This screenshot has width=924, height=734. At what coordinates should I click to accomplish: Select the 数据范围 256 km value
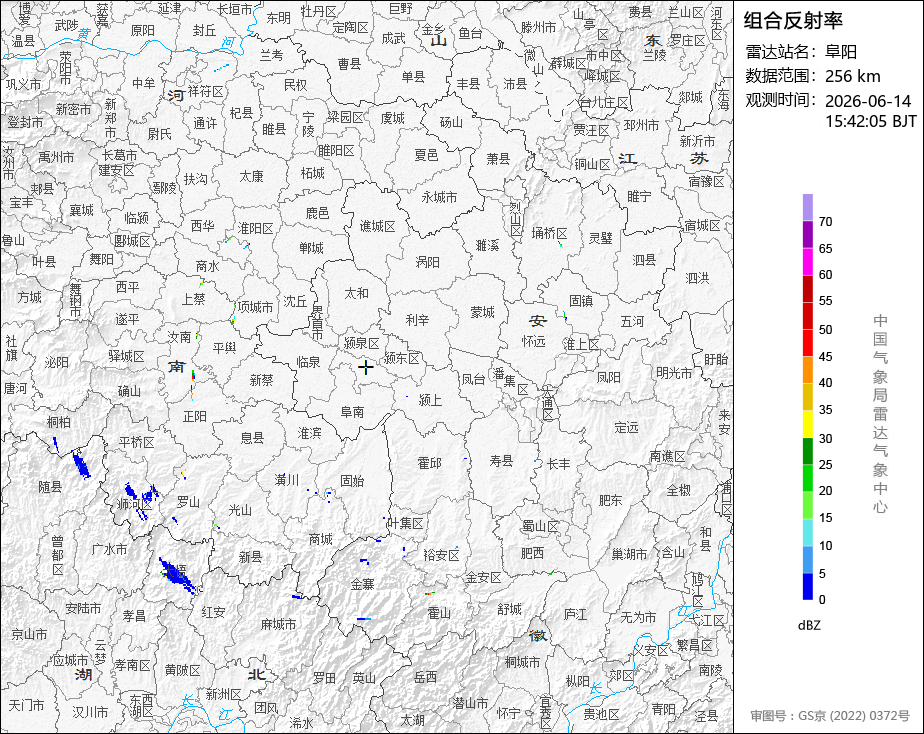(x=852, y=76)
